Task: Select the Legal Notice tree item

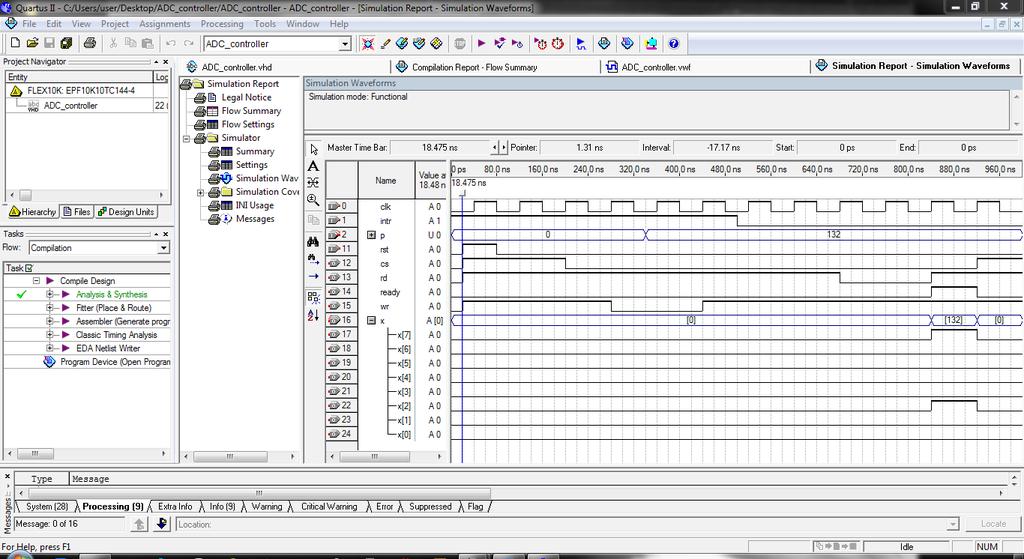Action: click(x=246, y=97)
